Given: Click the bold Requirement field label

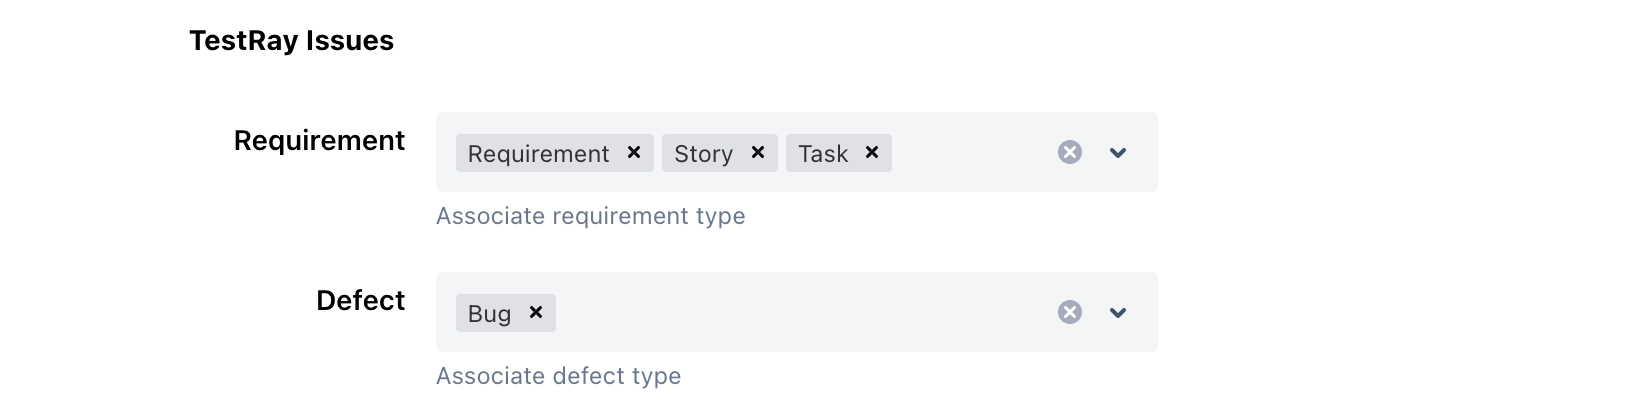Looking at the screenshot, I should point(319,141).
